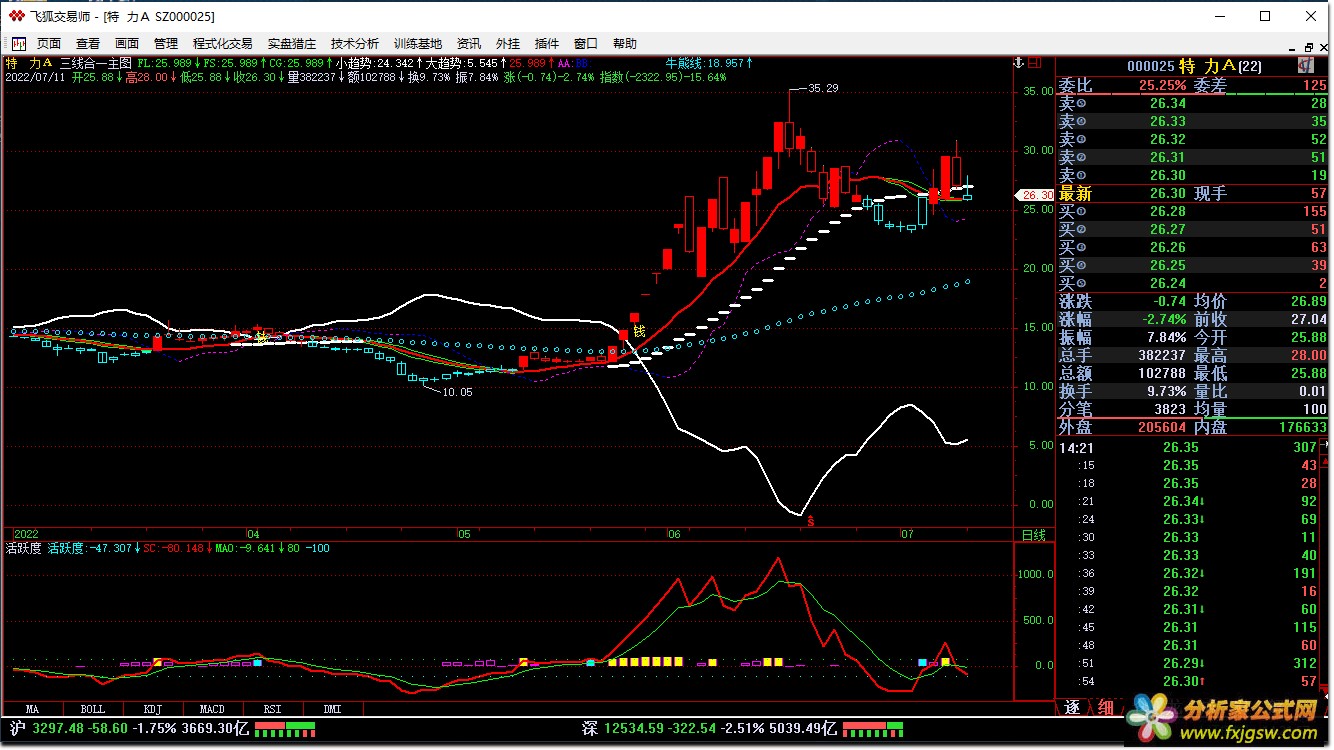Viewport: 1334px width, 750px height.
Task: Click the chart icon left of 页面 menu
Action: pyautogui.click(x=19, y=44)
